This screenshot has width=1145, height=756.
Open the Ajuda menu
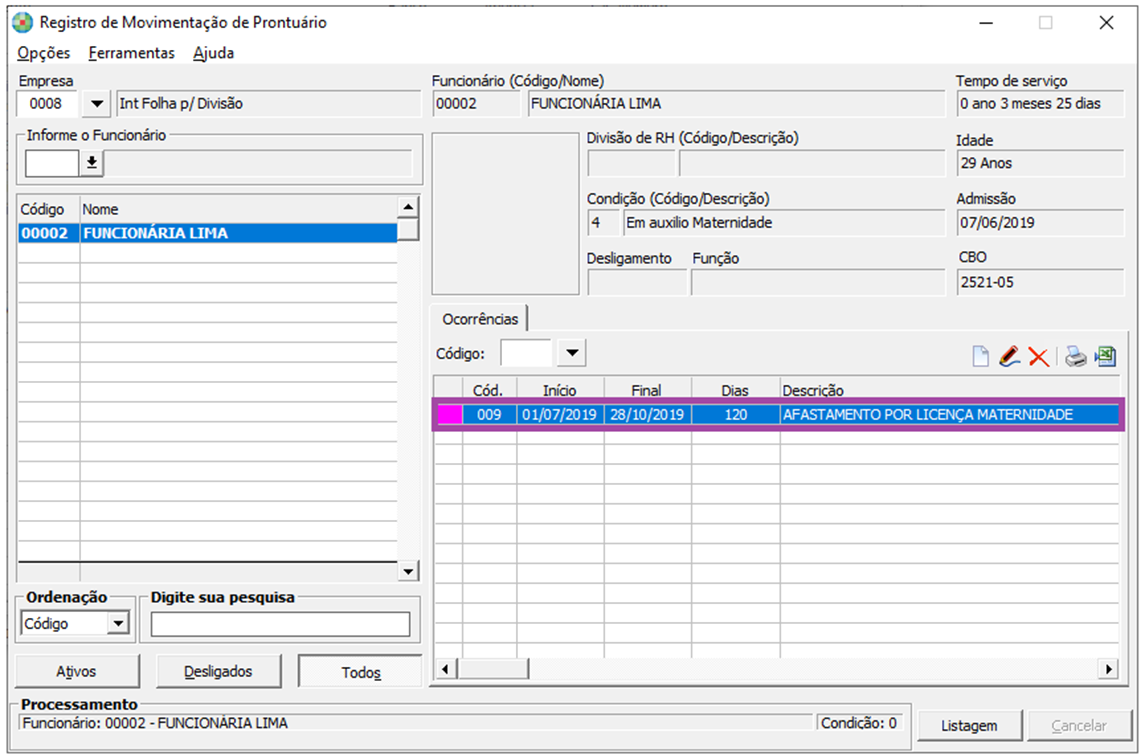pos(213,53)
